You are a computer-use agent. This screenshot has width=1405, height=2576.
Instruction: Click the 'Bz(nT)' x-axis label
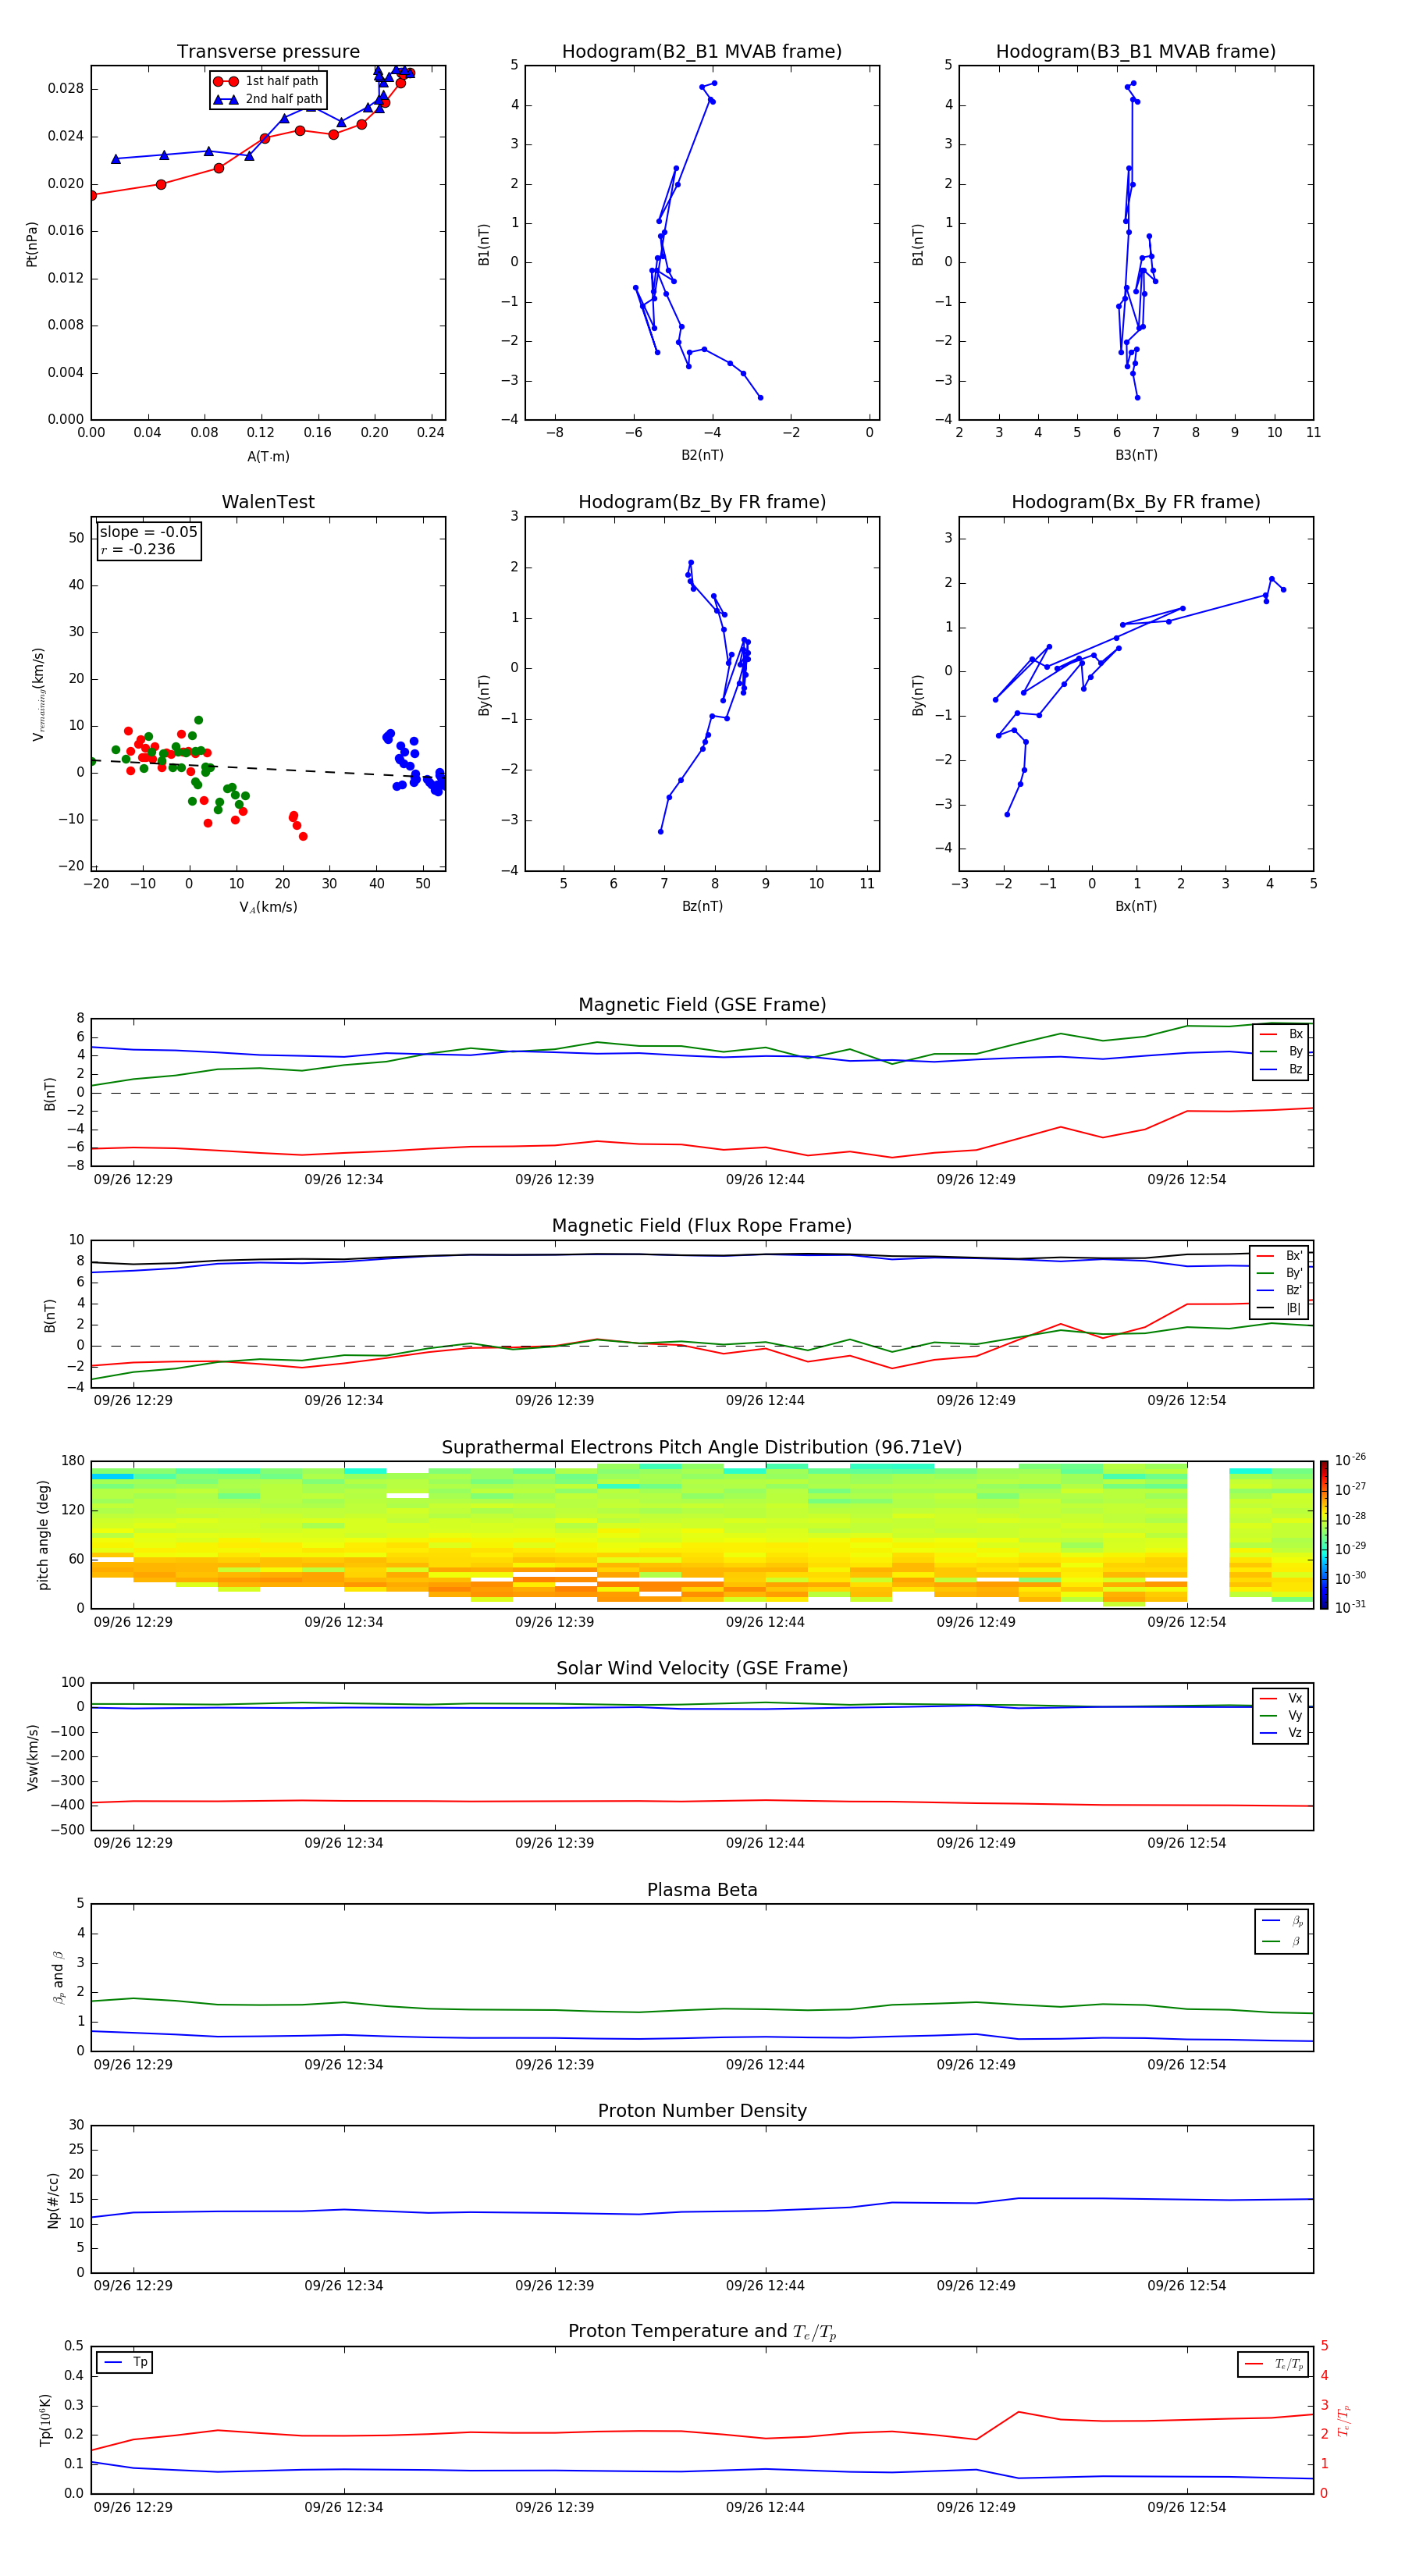coord(702,906)
